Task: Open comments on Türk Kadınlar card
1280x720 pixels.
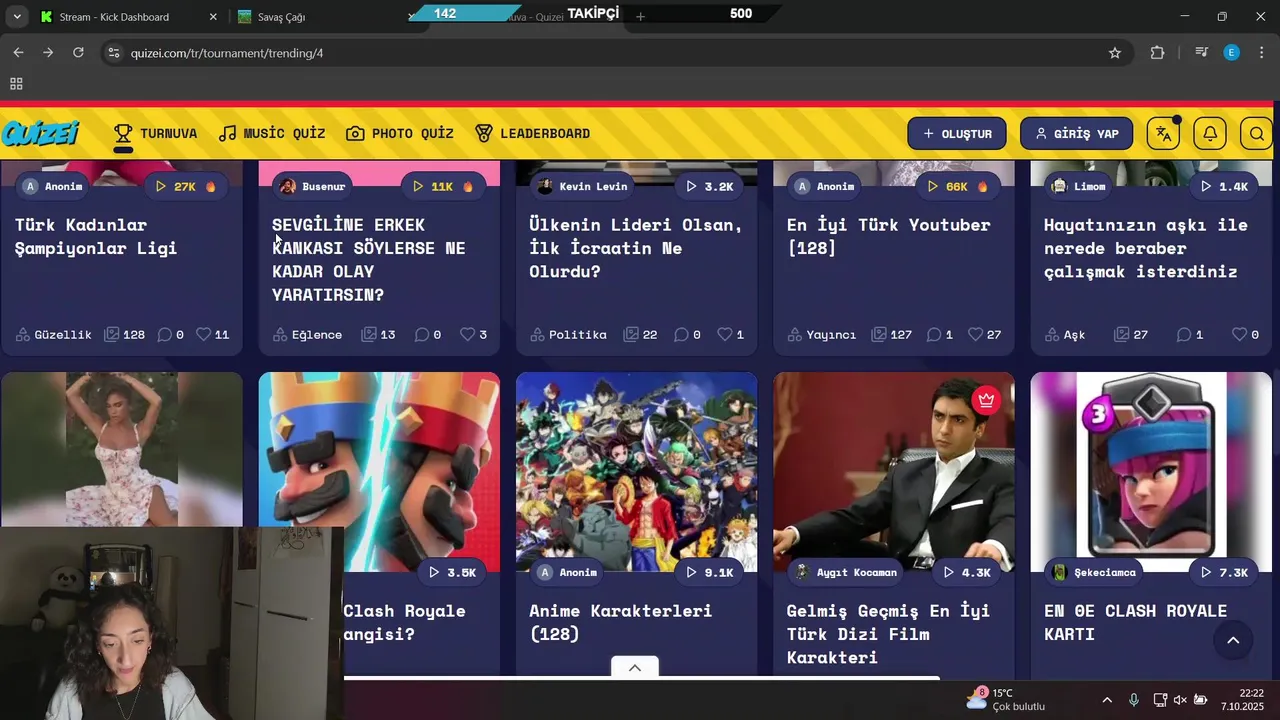Action: [165, 334]
